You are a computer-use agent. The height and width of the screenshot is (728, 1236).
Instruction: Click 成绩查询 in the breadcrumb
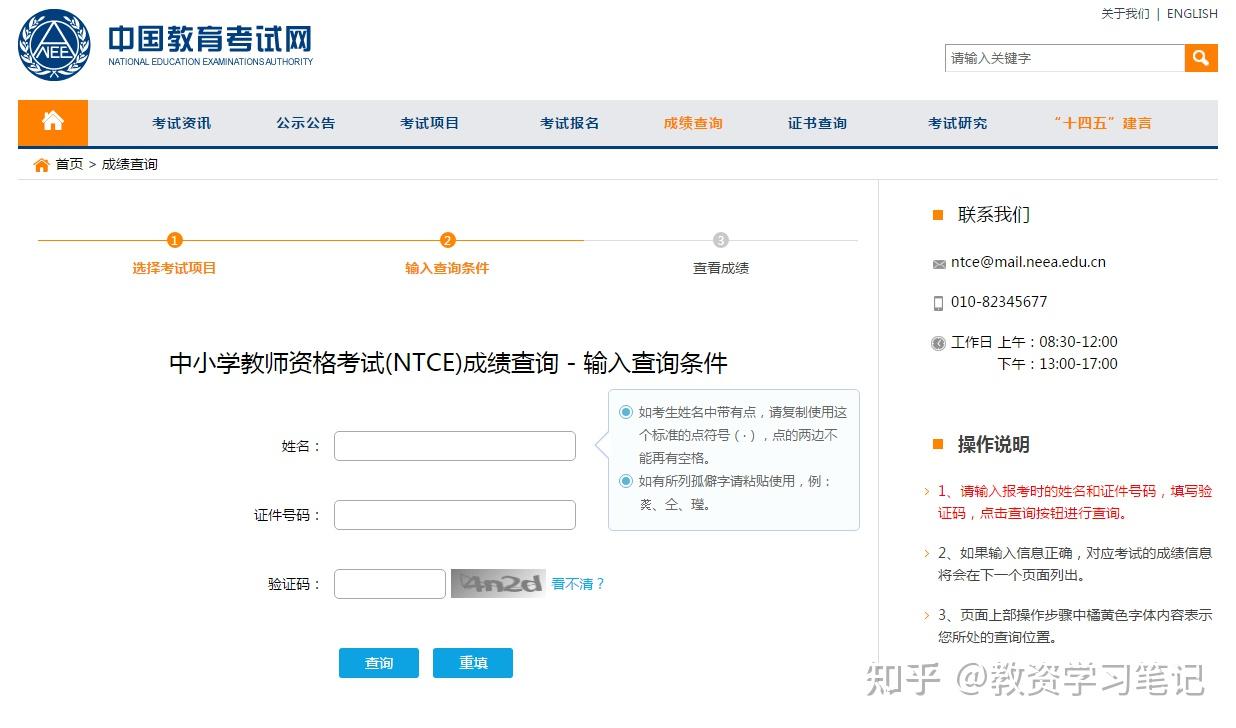click(x=130, y=164)
